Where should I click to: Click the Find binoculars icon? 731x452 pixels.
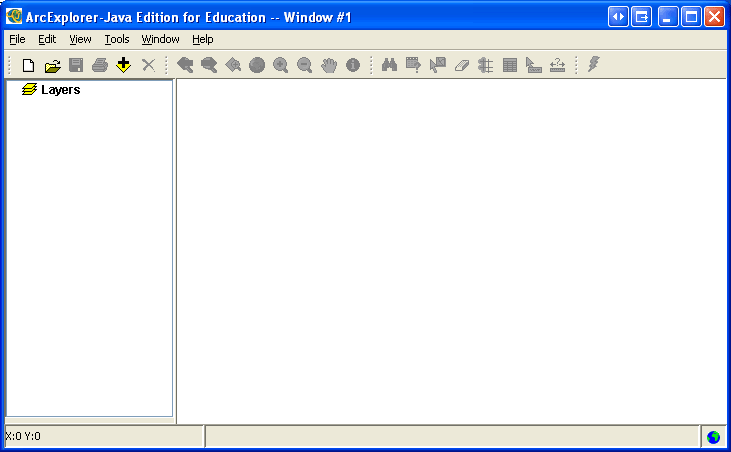tap(390, 65)
